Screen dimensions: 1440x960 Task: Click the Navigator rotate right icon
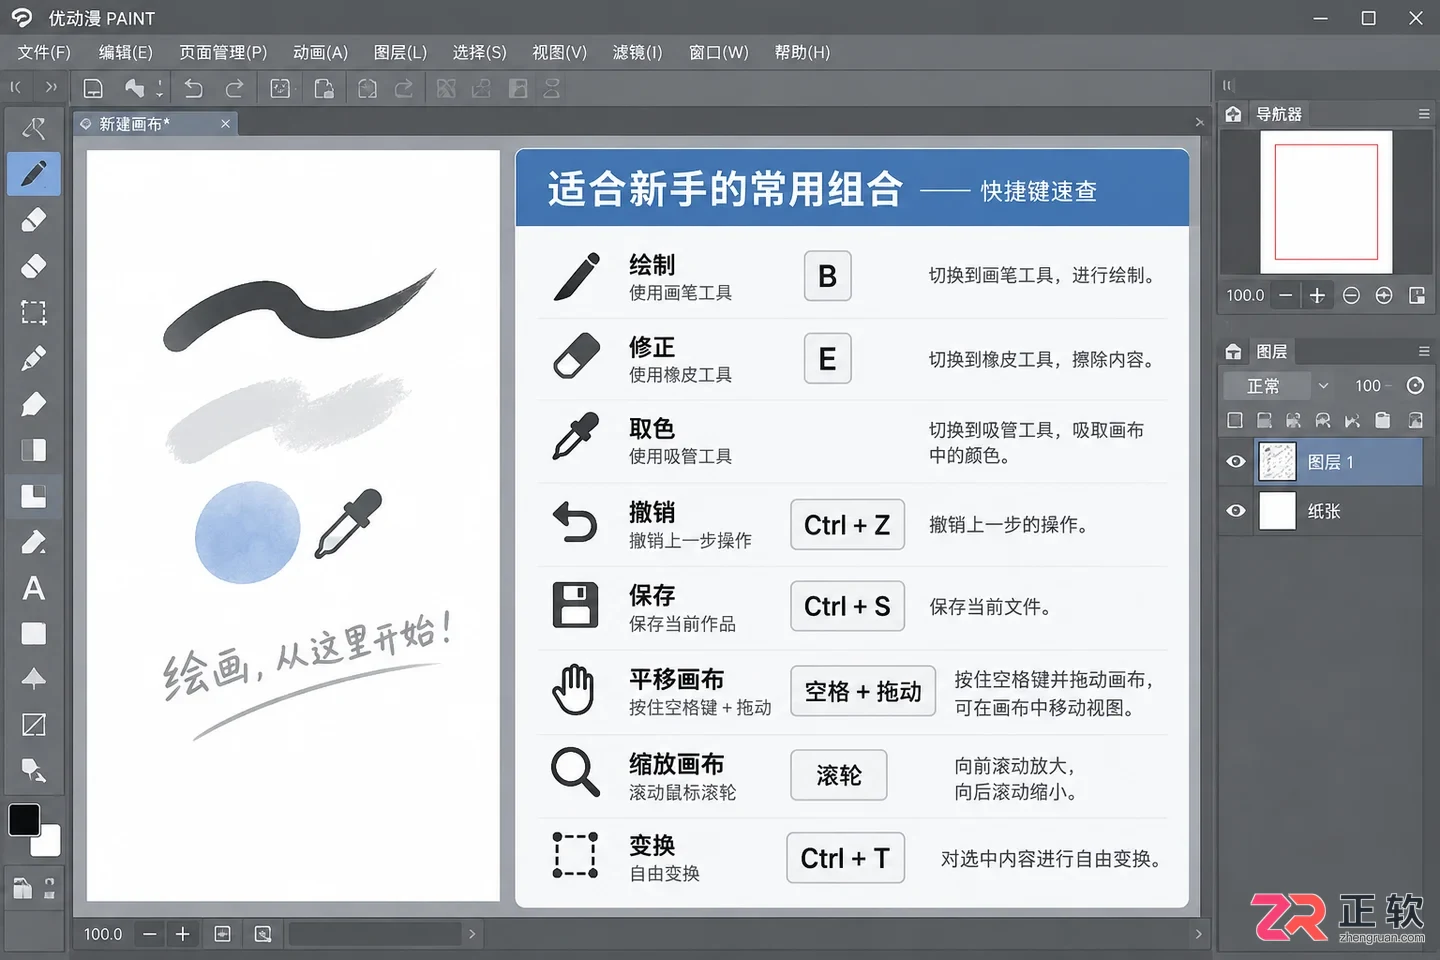(1384, 295)
